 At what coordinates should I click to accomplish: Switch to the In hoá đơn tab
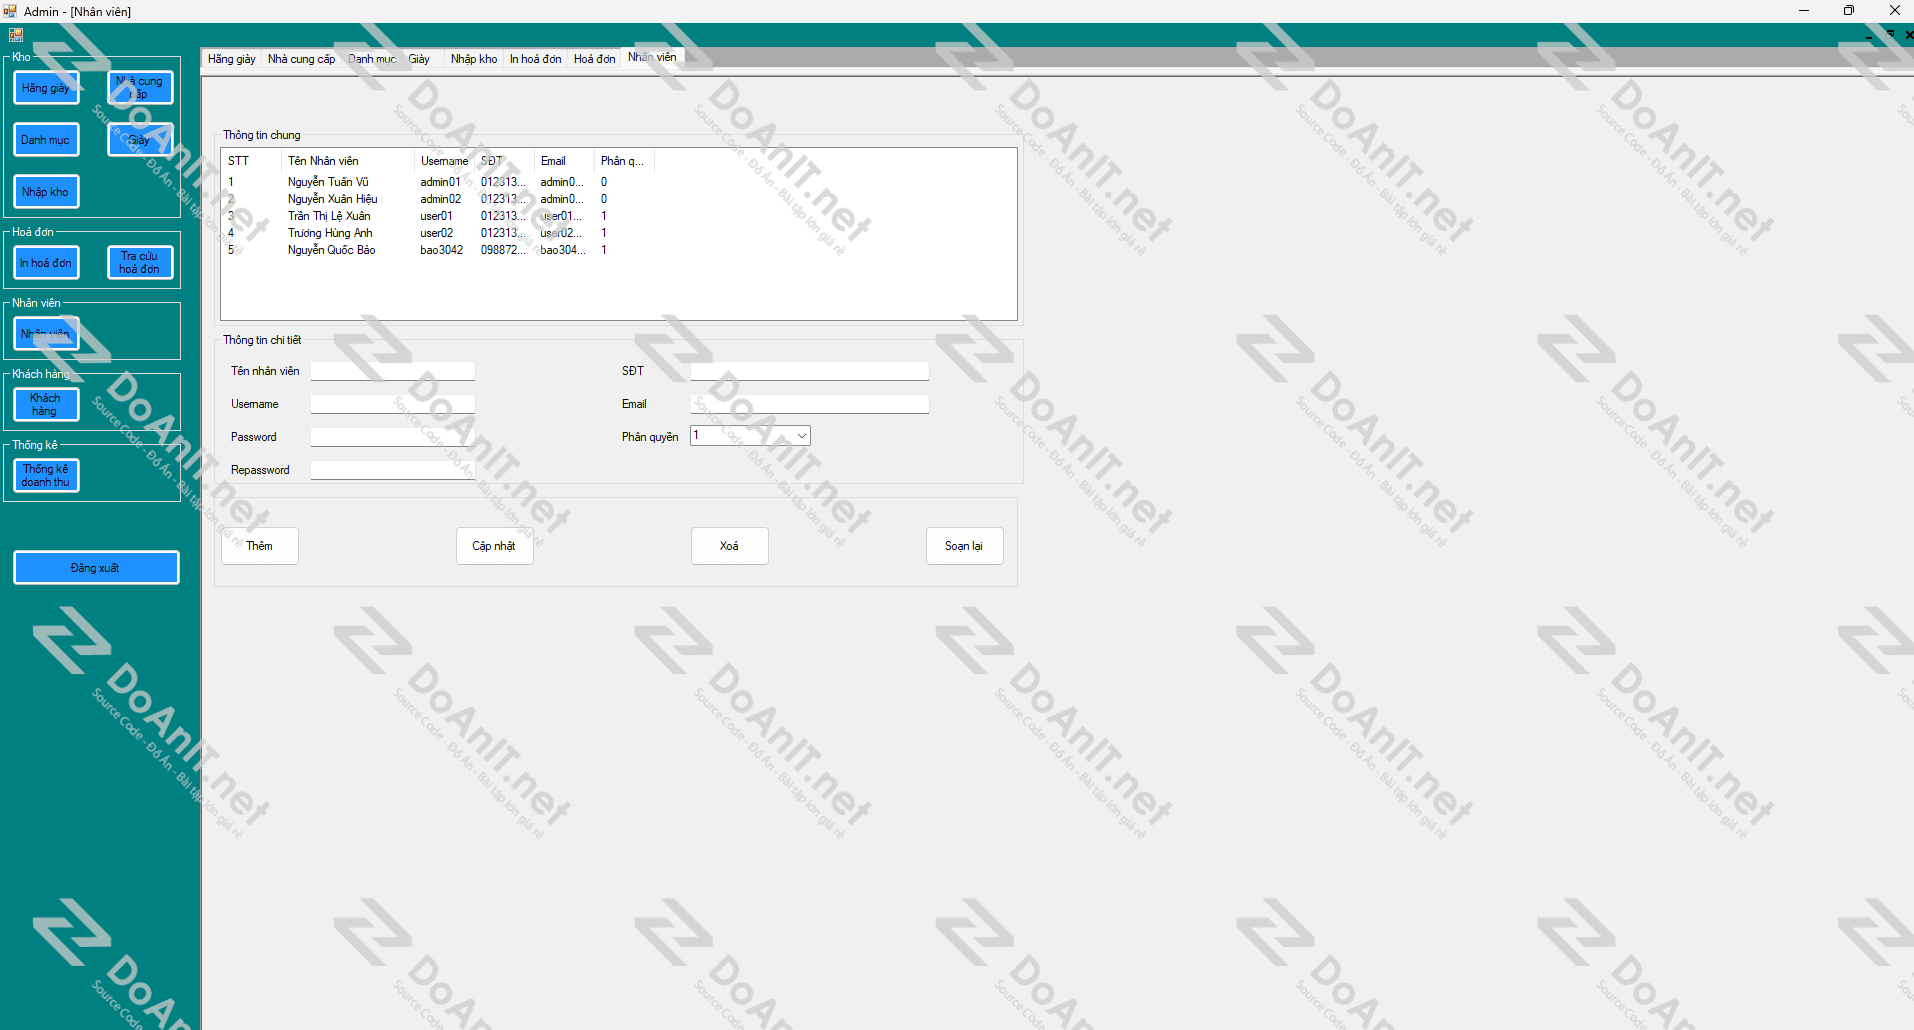(x=535, y=59)
